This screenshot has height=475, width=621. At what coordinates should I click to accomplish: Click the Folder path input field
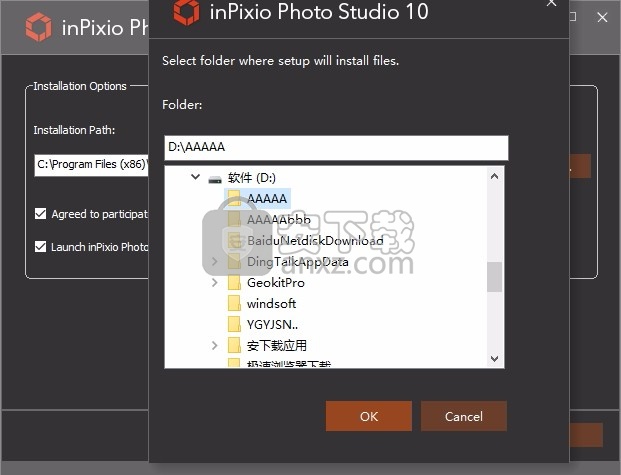click(336, 147)
